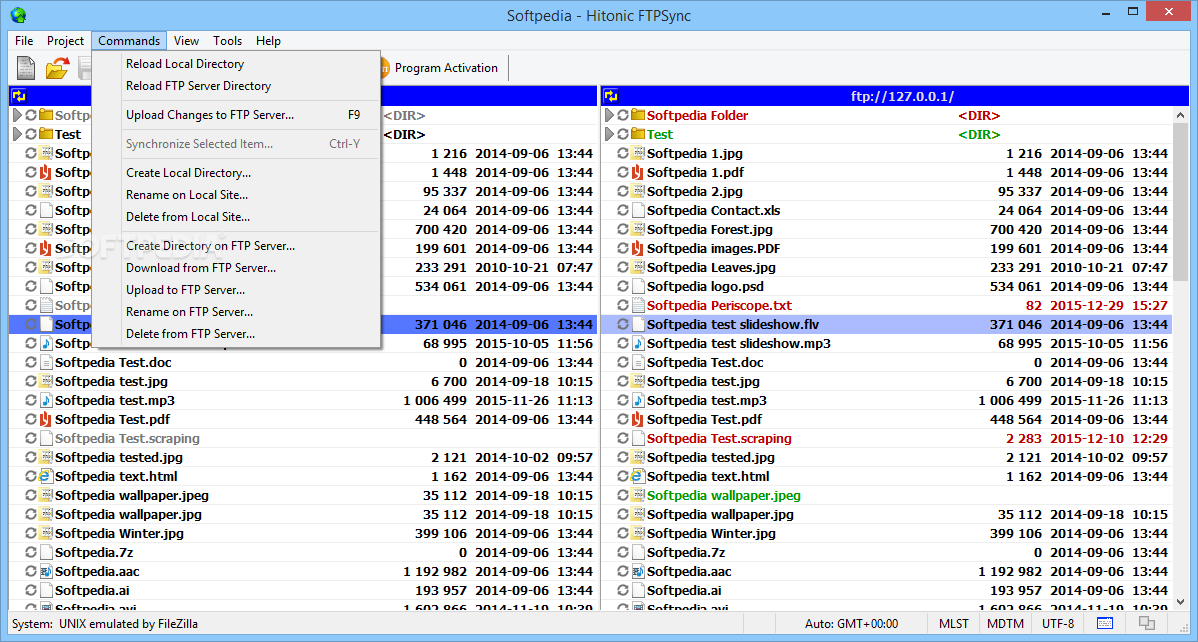Choose Create Local Directory command

tap(235, 173)
